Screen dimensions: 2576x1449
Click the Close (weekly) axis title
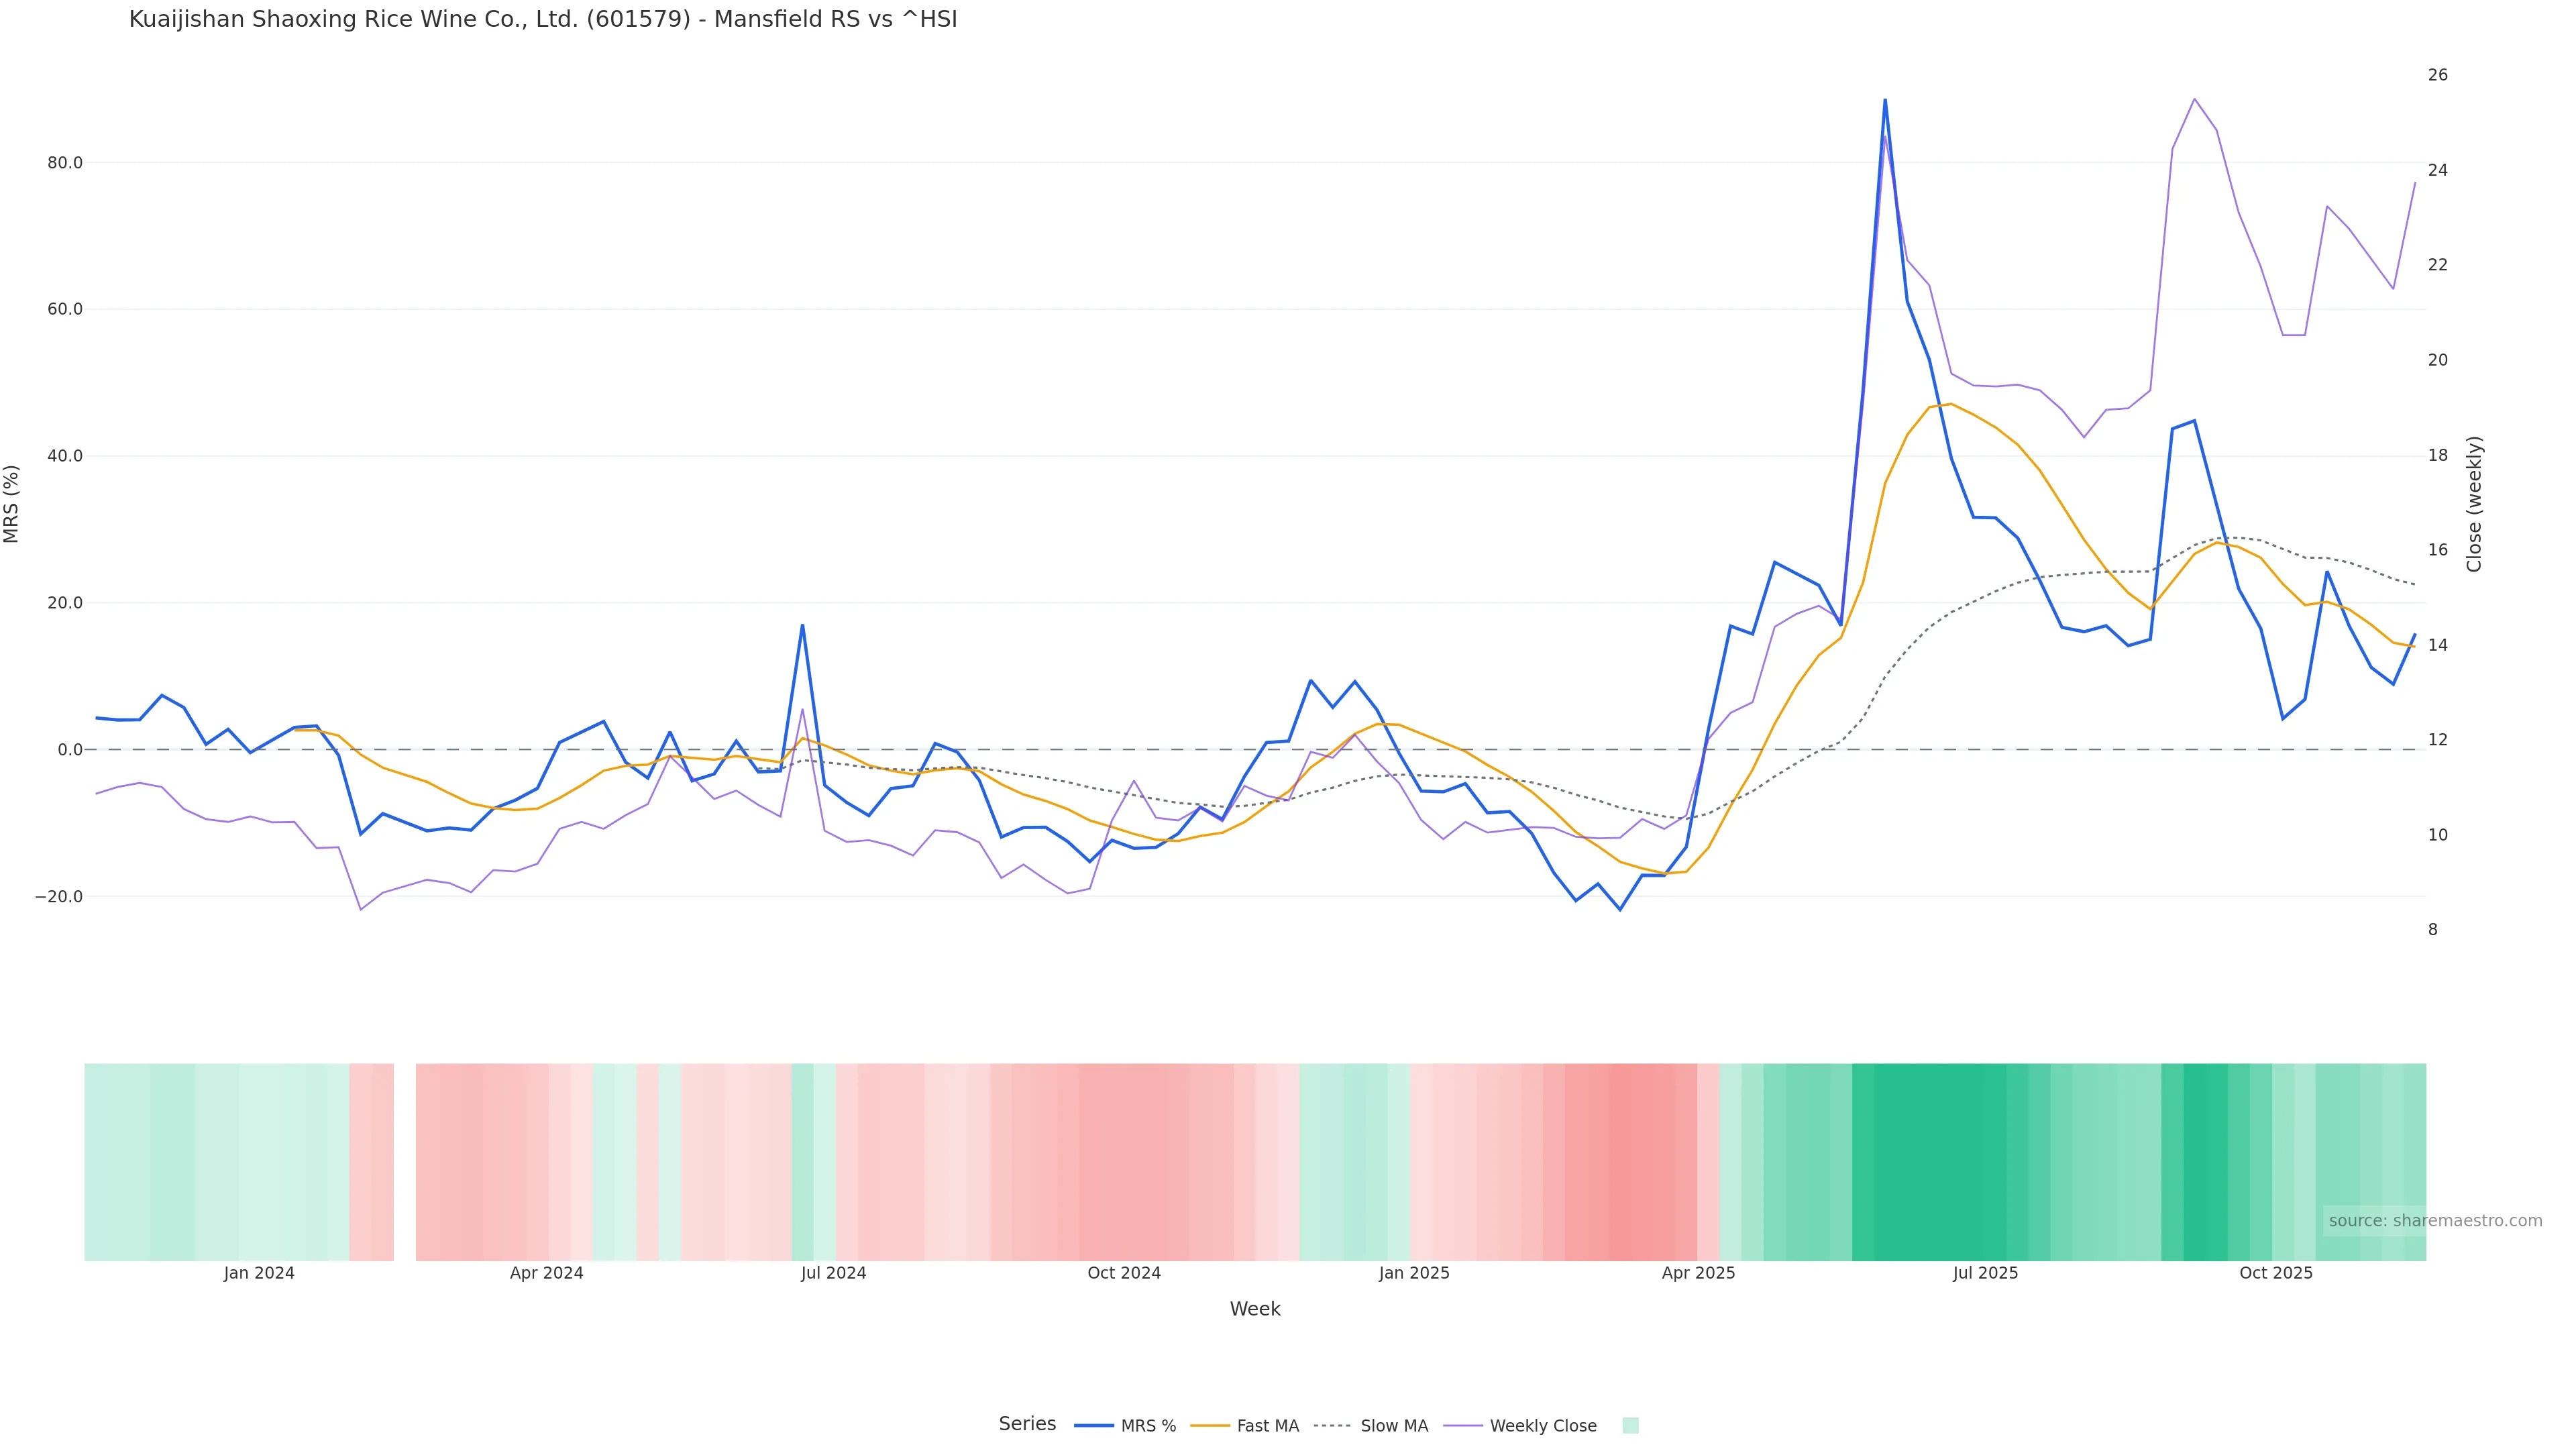[x=2474, y=504]
